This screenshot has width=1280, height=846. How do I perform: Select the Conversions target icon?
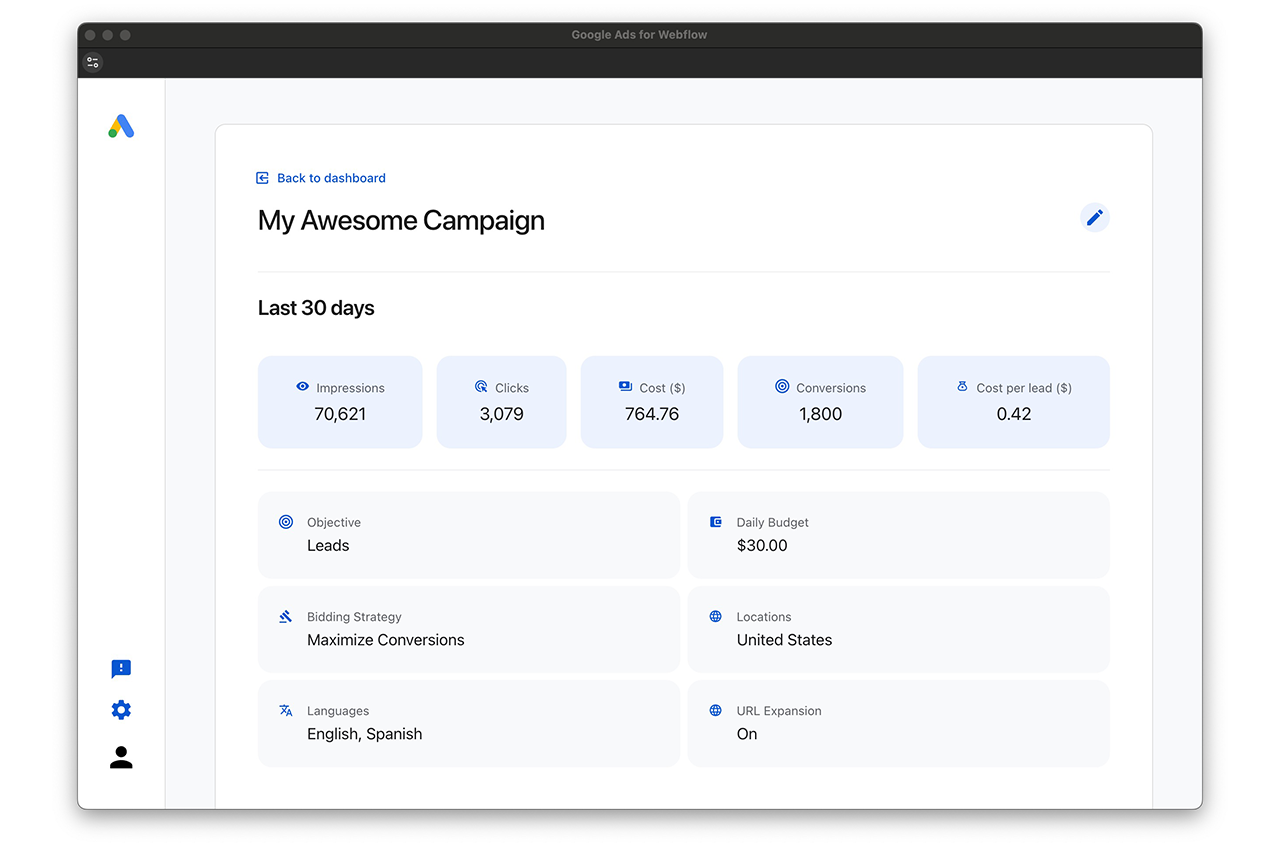coord(781,386)
